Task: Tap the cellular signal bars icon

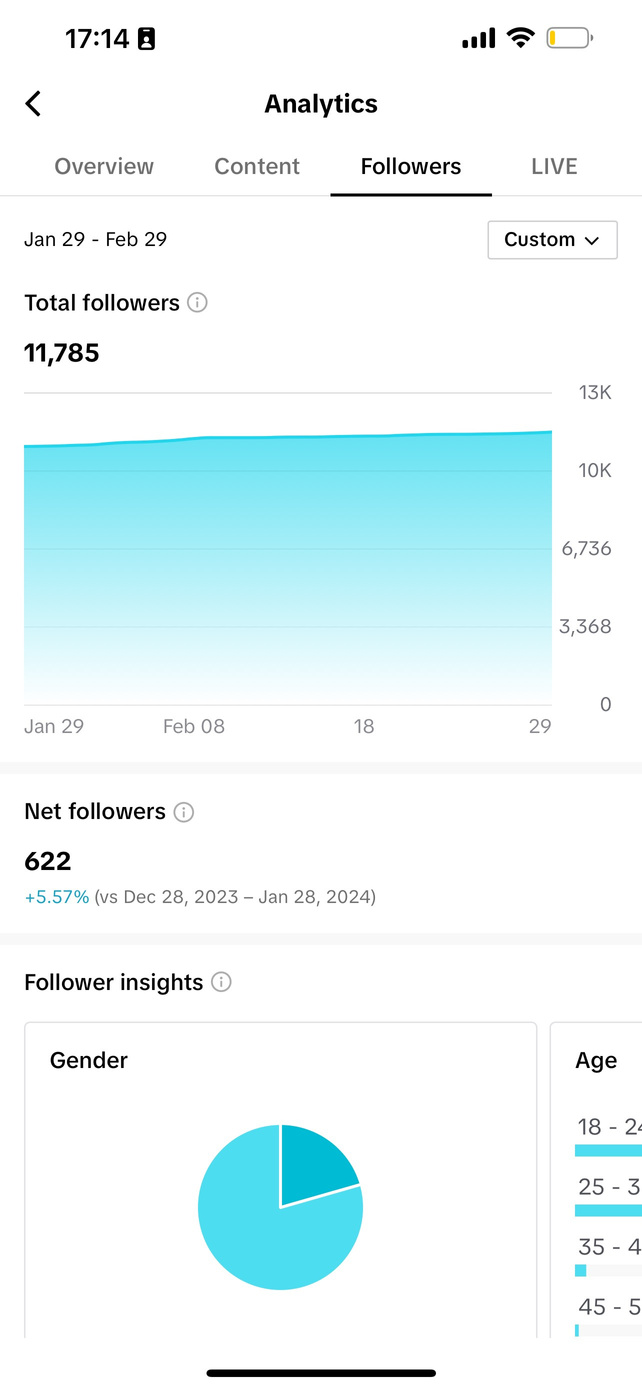Action: click(x=478, y=39)
